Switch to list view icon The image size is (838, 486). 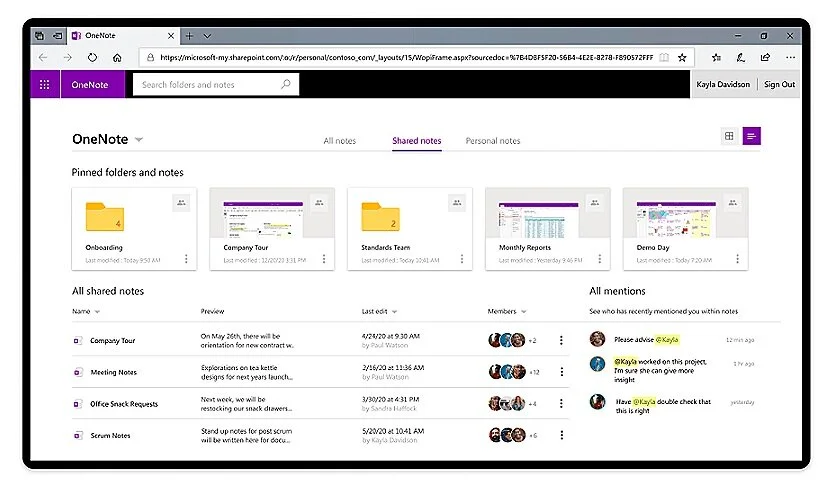(751, 136)
